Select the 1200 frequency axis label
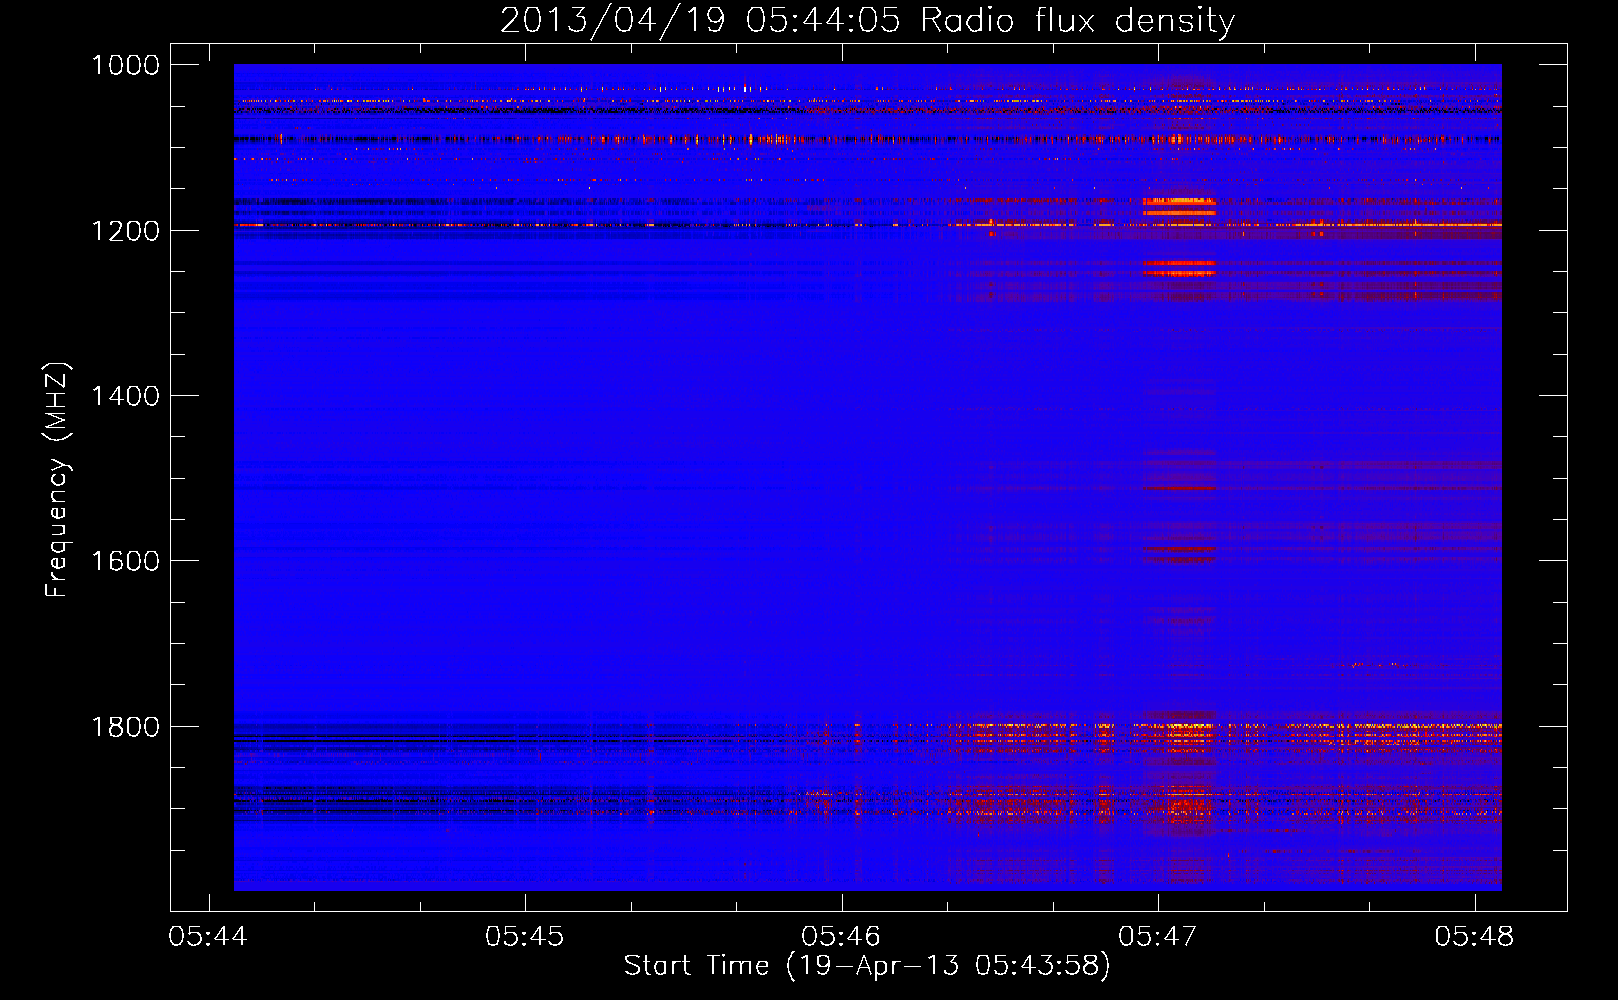The width and height of the screenshot is (1618, 1000). click(x=125, y=231)
